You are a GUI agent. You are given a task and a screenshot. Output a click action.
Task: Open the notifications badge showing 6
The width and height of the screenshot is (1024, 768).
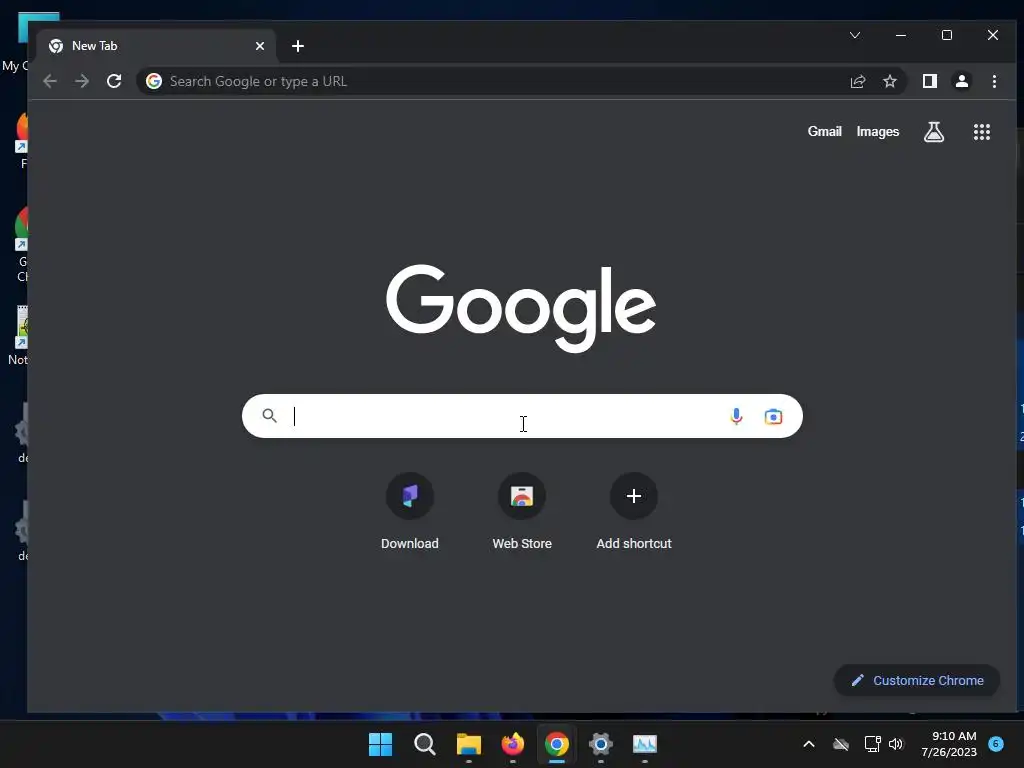996,743
